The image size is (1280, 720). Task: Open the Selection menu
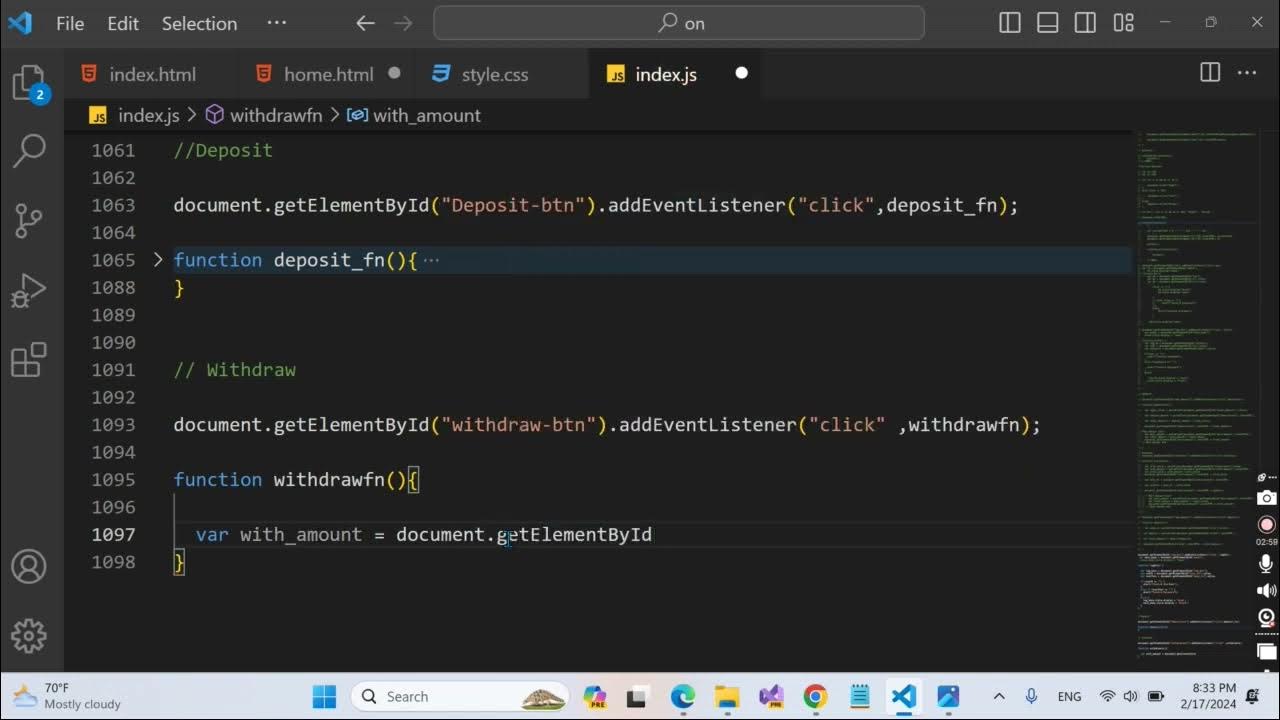pyautogui.click(x=199, y=23)
